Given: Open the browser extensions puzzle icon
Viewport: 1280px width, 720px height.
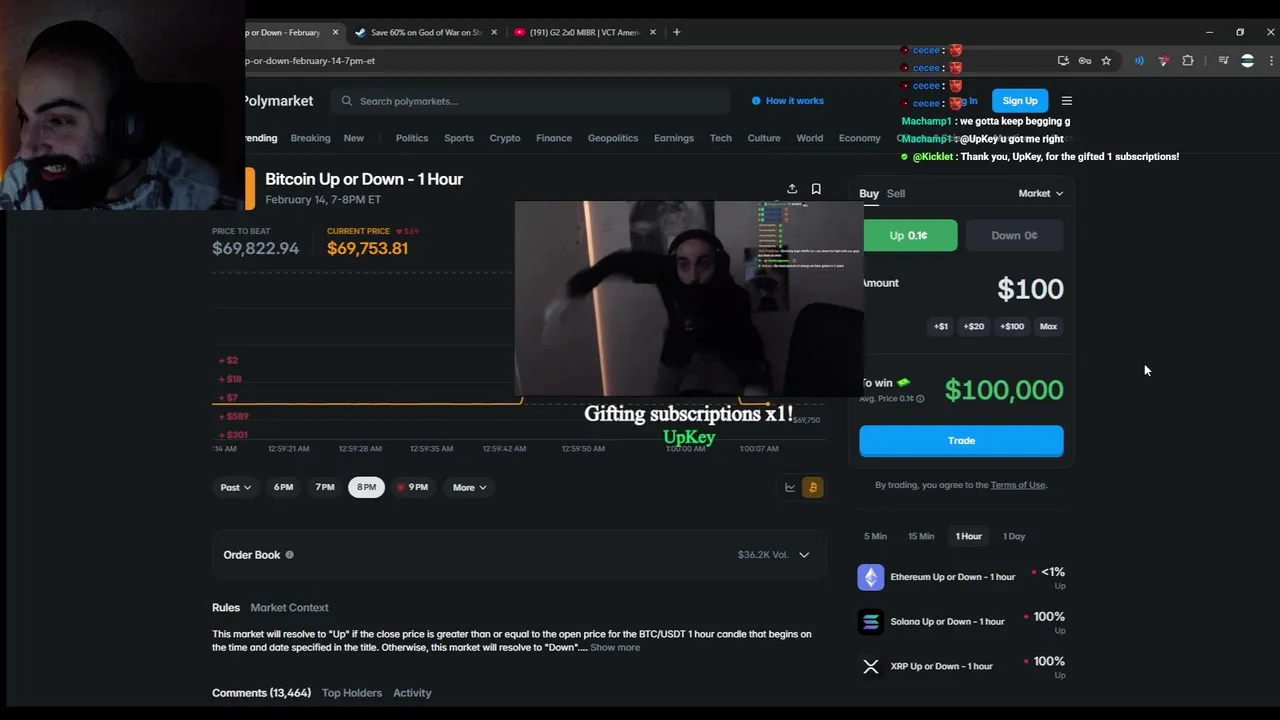Looking at the screenshot, I should [x=1188, y=61].
